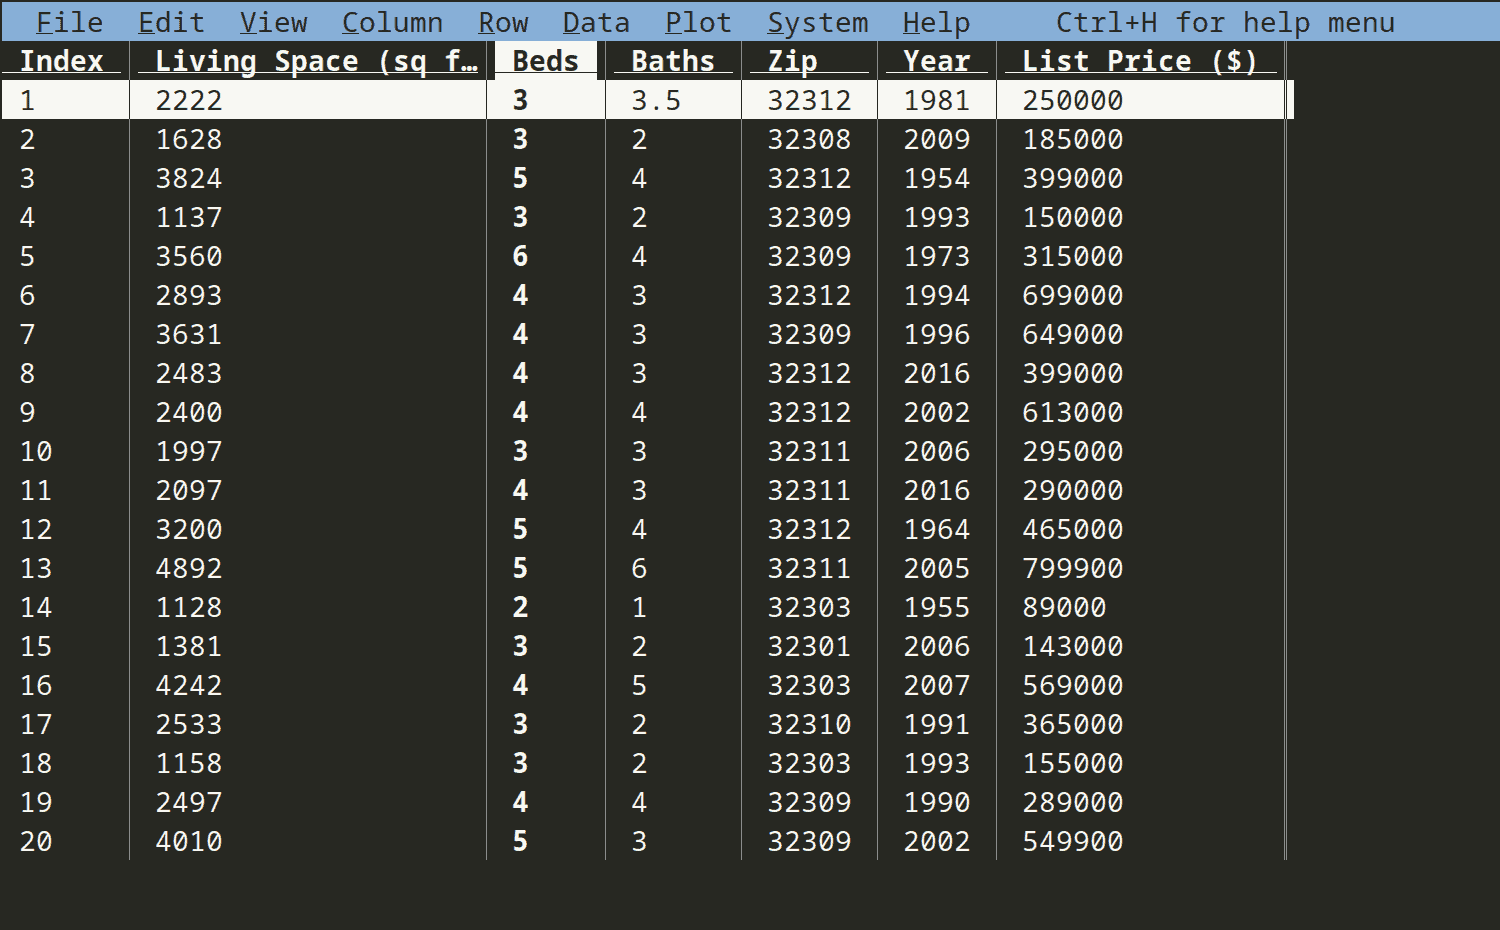Click baths value 6 in row 13

639,568
